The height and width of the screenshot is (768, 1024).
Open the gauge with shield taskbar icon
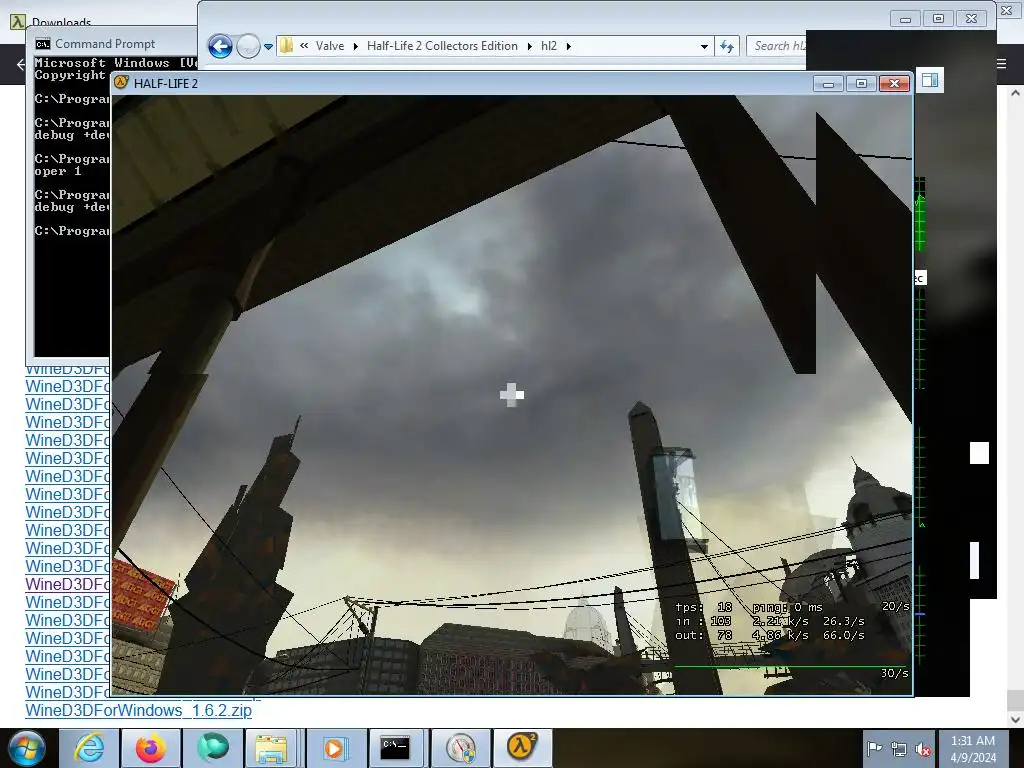pos(461,748)
